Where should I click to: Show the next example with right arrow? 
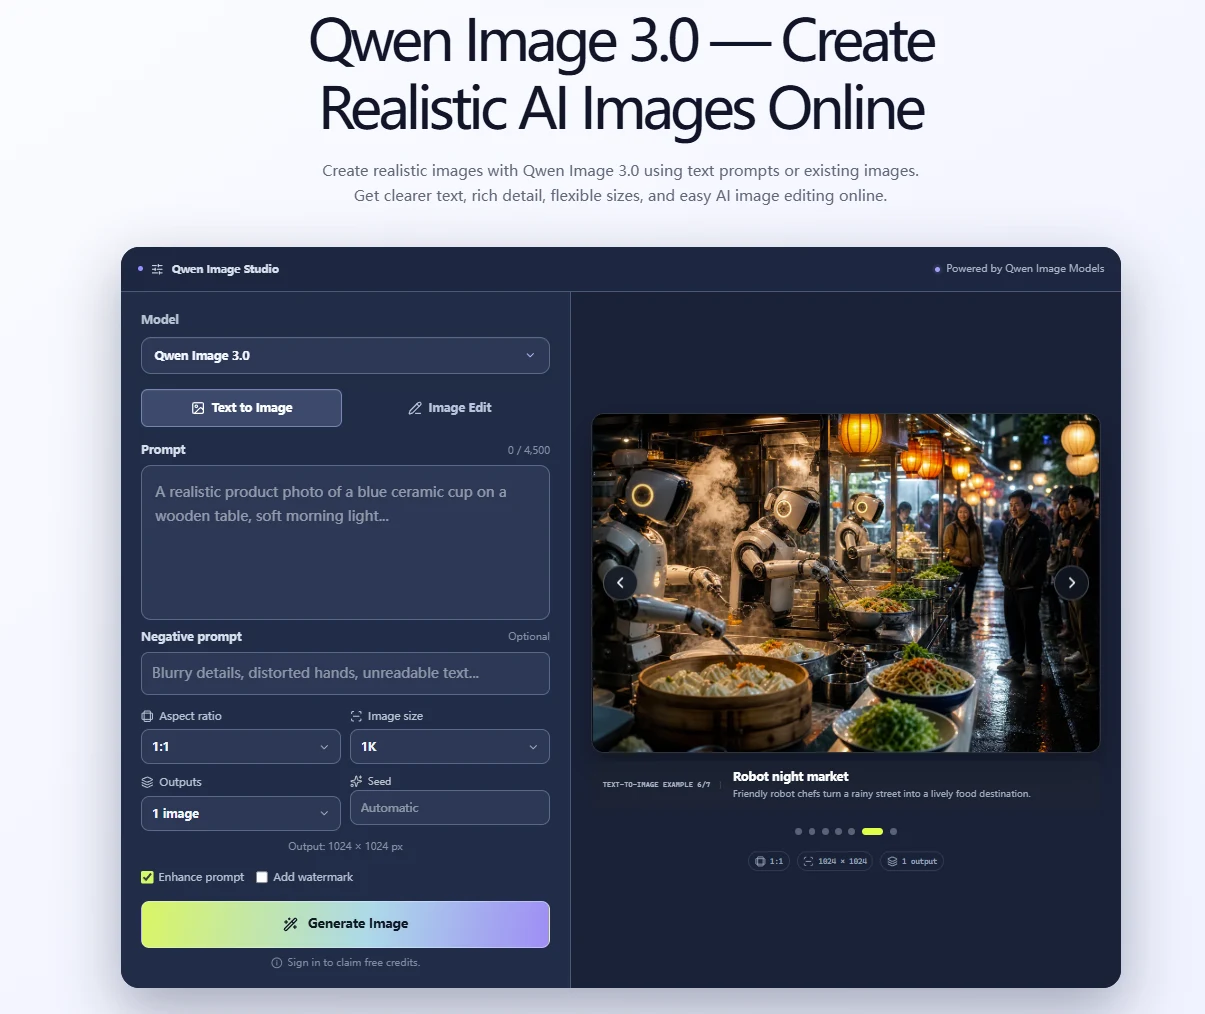pos(1071,583)
